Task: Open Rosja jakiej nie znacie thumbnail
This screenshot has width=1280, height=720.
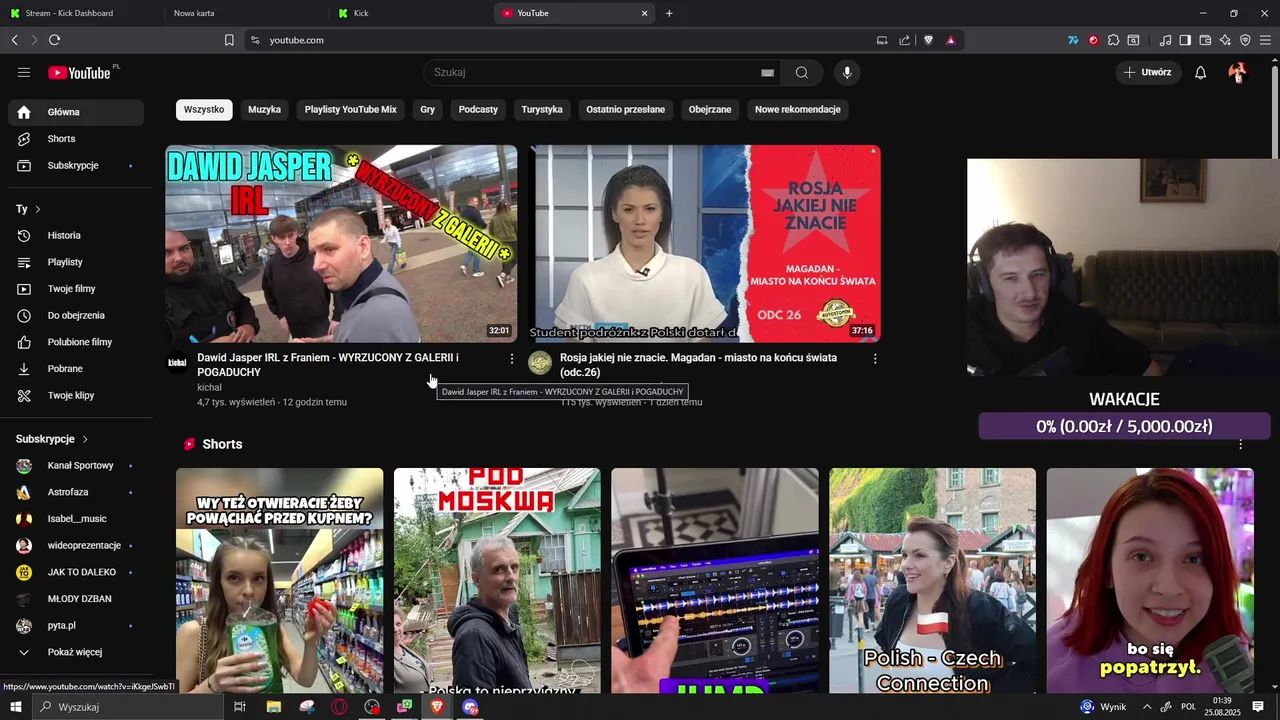Action: pyautogui.click(x=705, y=244)
